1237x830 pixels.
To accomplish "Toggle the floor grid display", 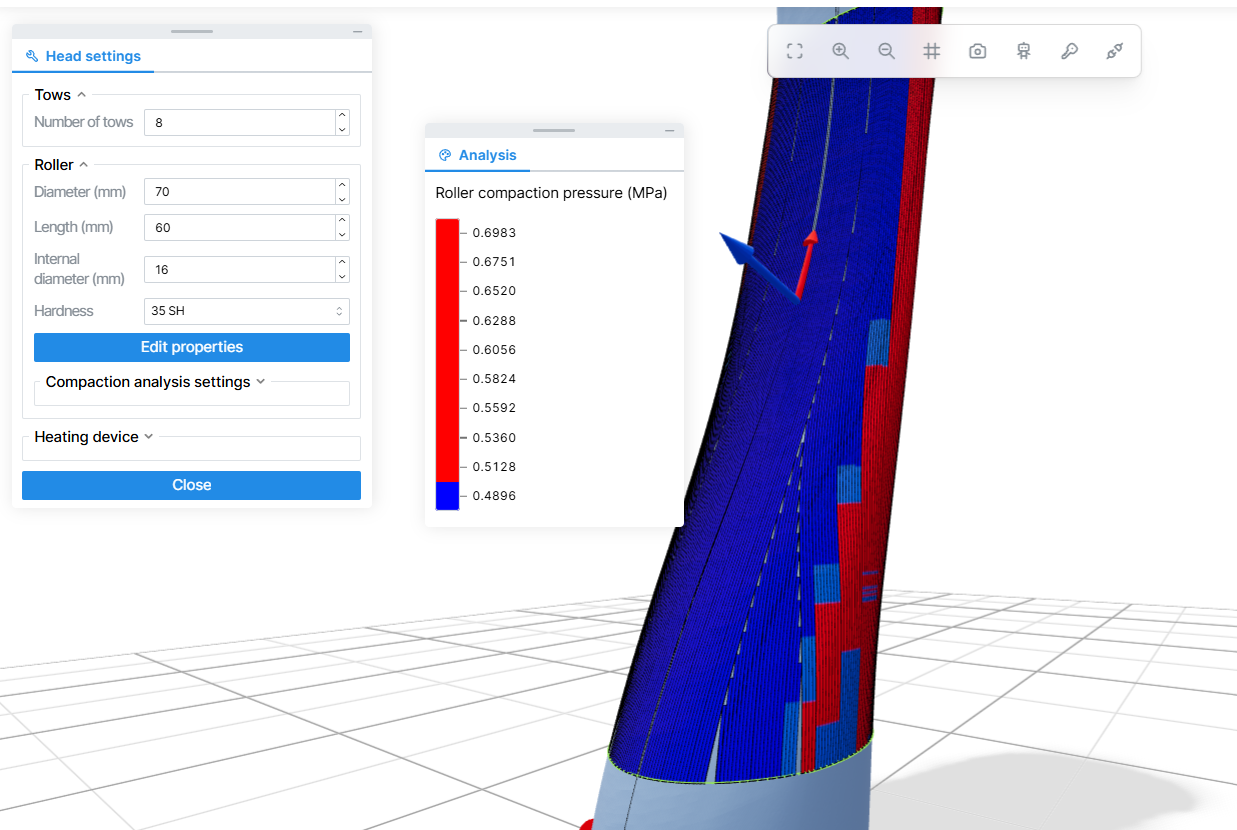I will pyautogui.click(x=932, y=51).
